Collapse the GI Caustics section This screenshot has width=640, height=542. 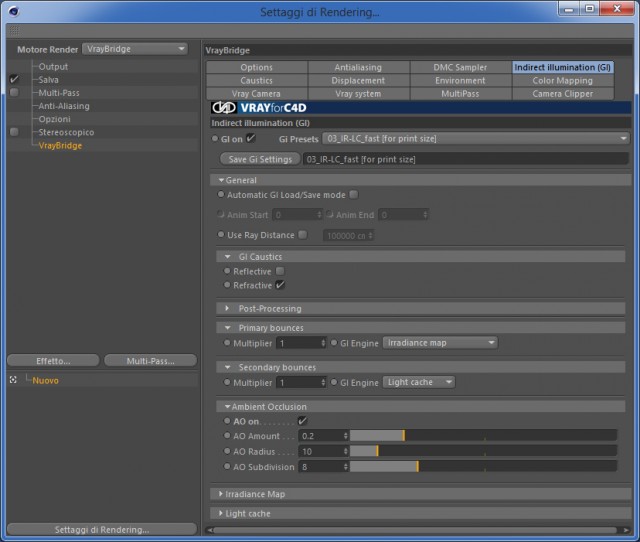pos(228,257)
